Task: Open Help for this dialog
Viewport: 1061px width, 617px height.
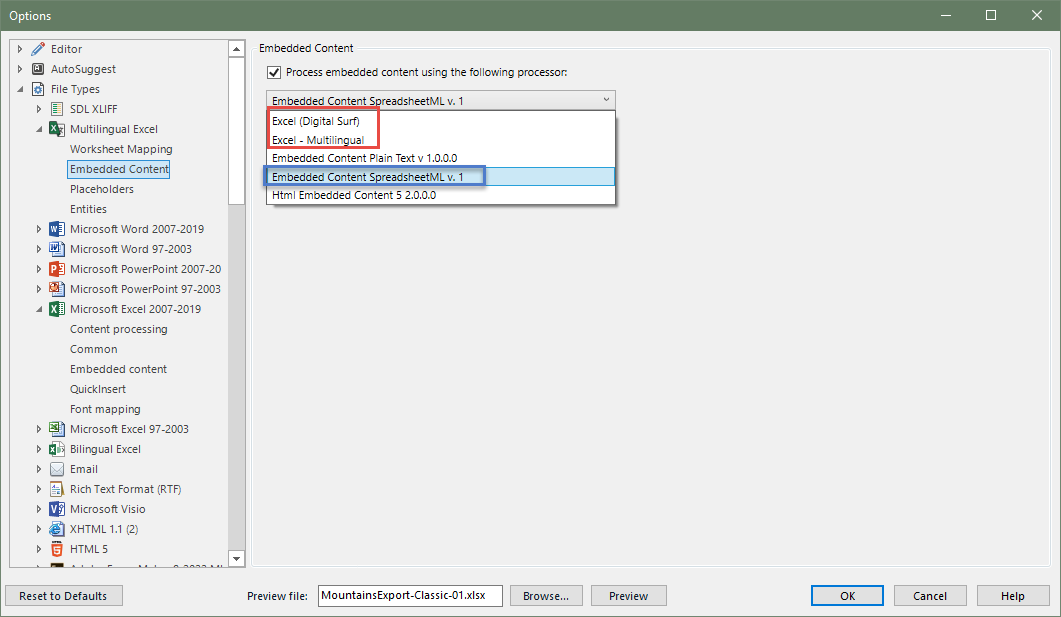Action: (1013, 596)
